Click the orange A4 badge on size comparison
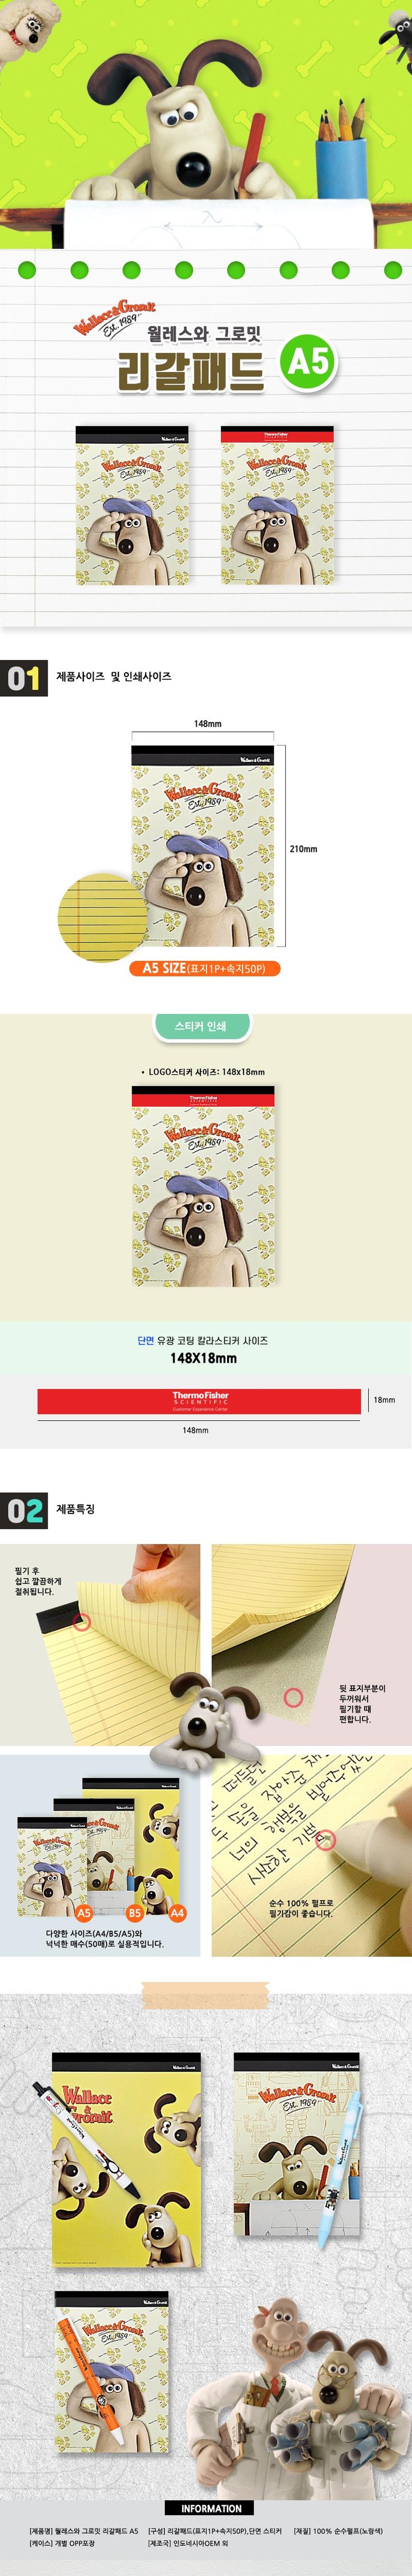The width and height of the screenshot is (412, 2576). (x=177, y=1912)
